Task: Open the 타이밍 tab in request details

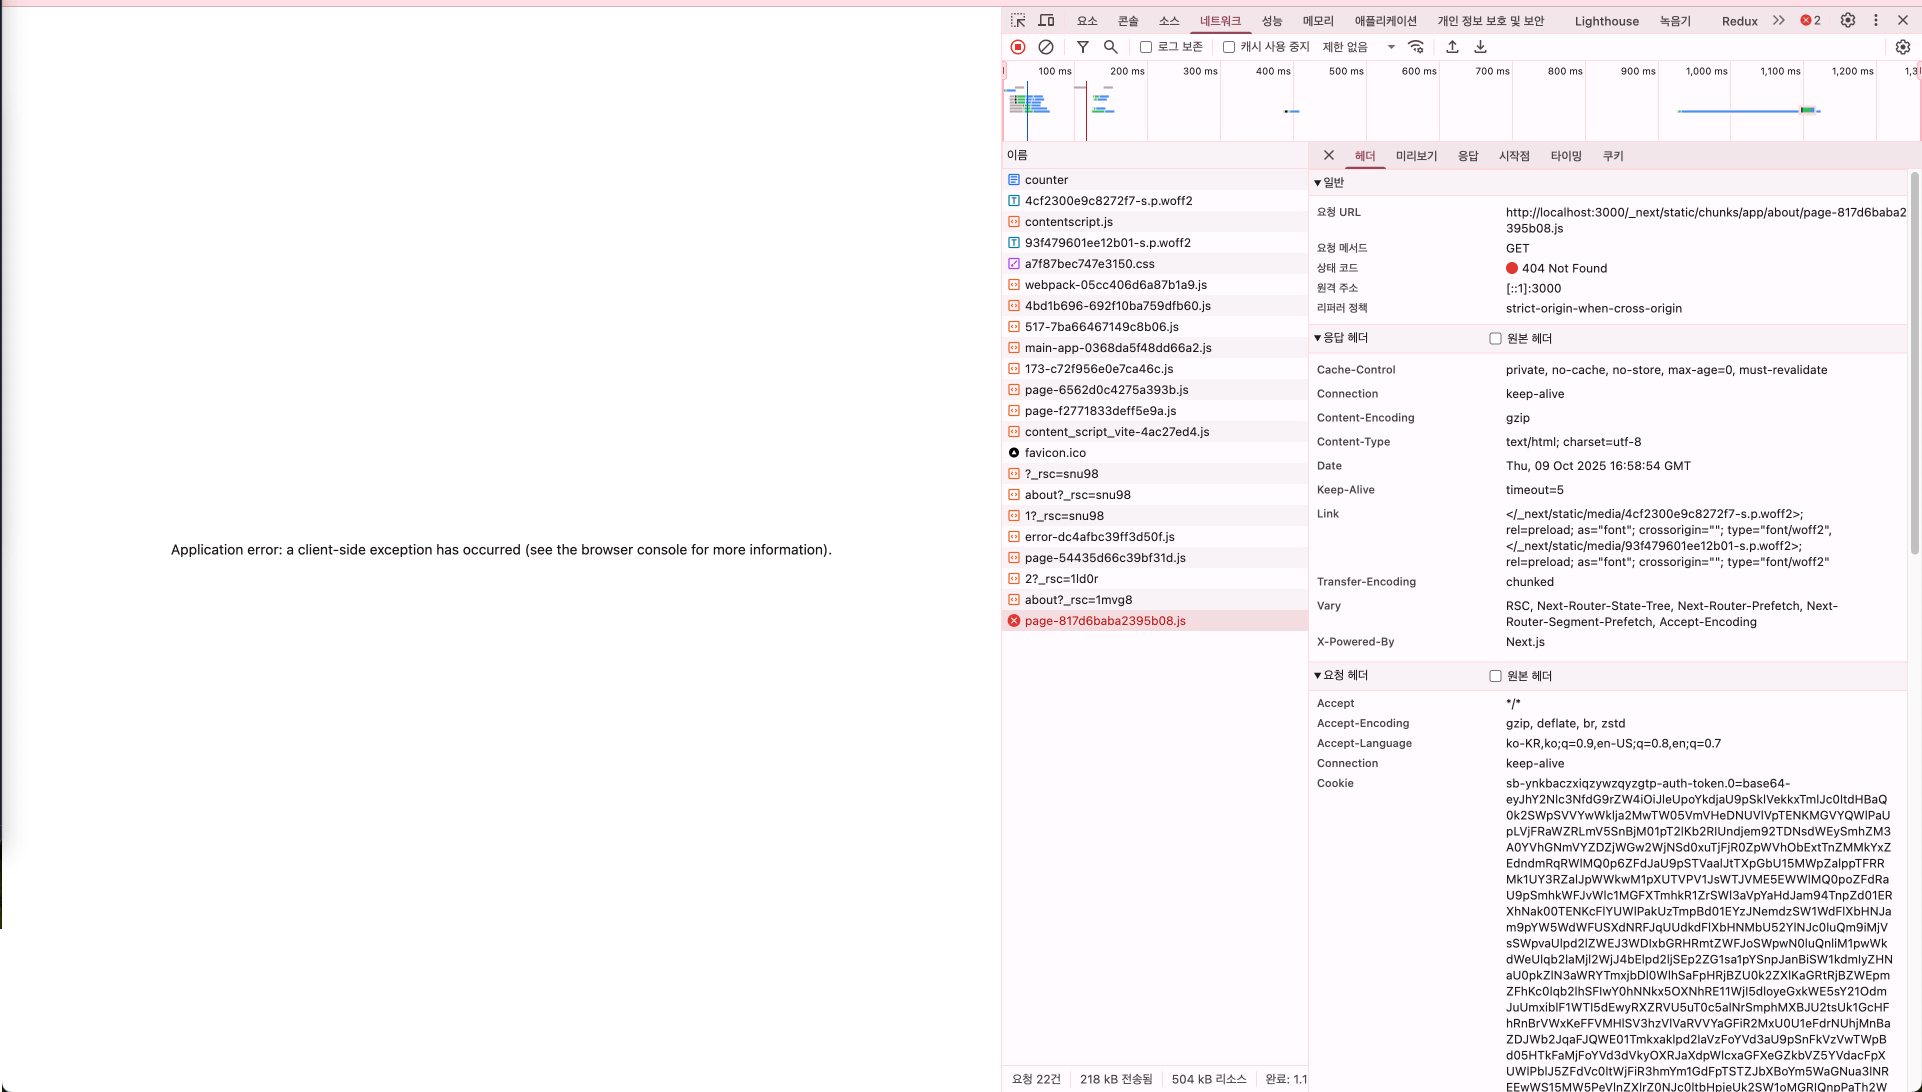Action: [x=1566, y=156]
